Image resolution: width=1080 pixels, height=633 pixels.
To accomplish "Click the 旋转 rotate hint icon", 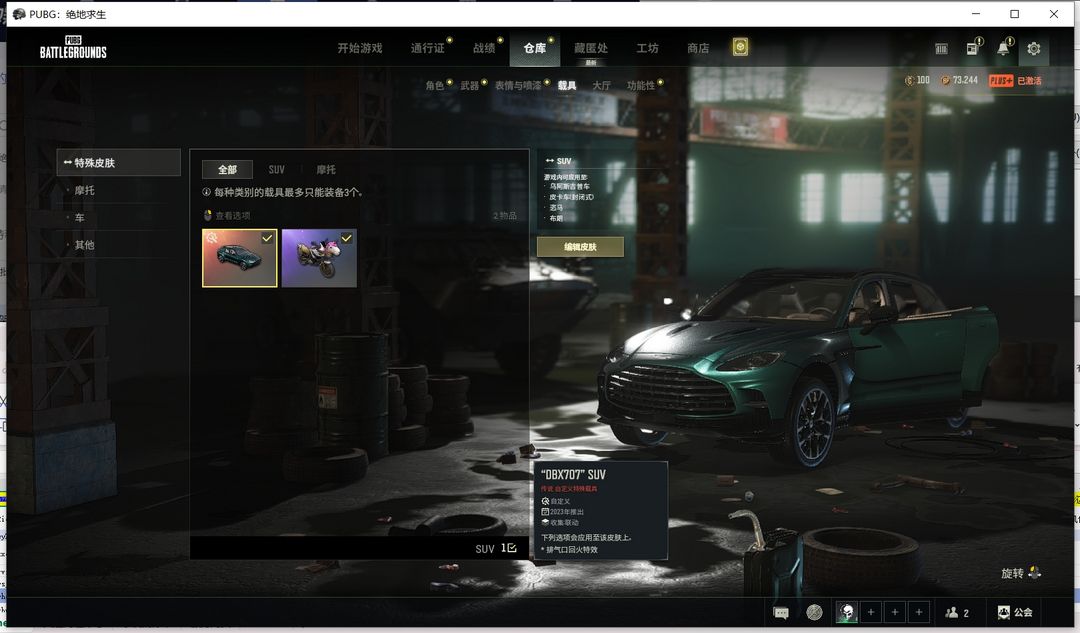I will tap(1035, 572).
